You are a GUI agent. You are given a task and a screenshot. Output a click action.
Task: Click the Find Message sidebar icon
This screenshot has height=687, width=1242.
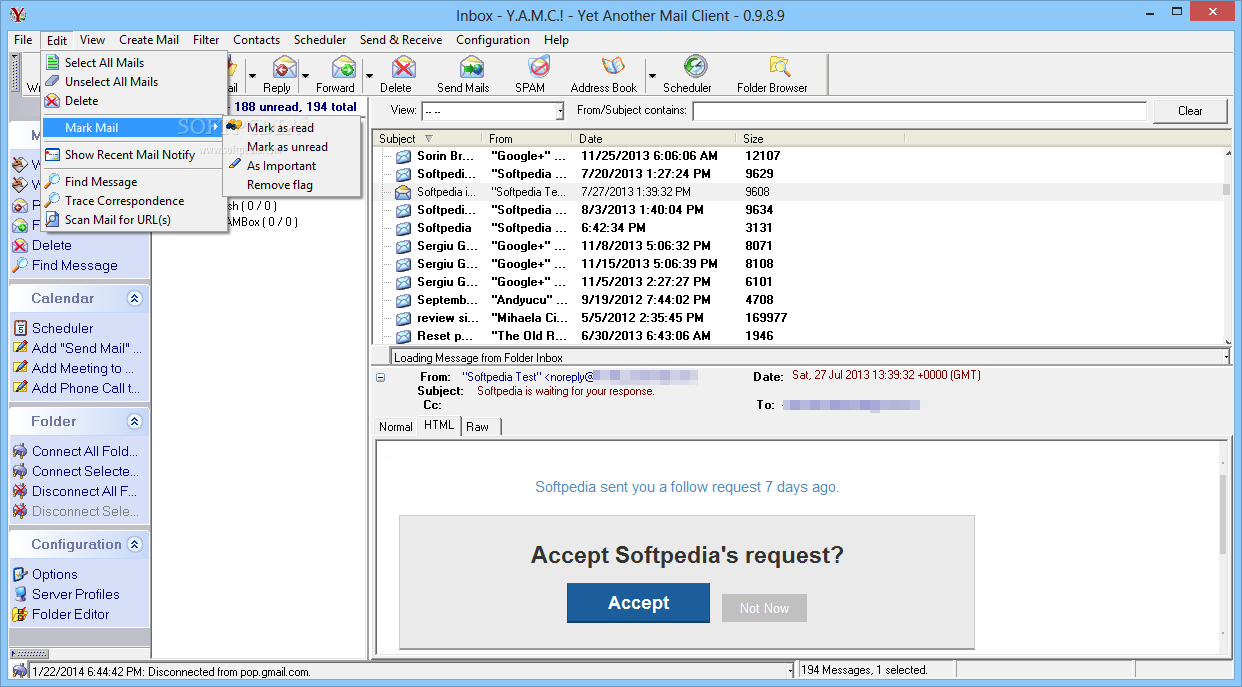coord(20,266)
